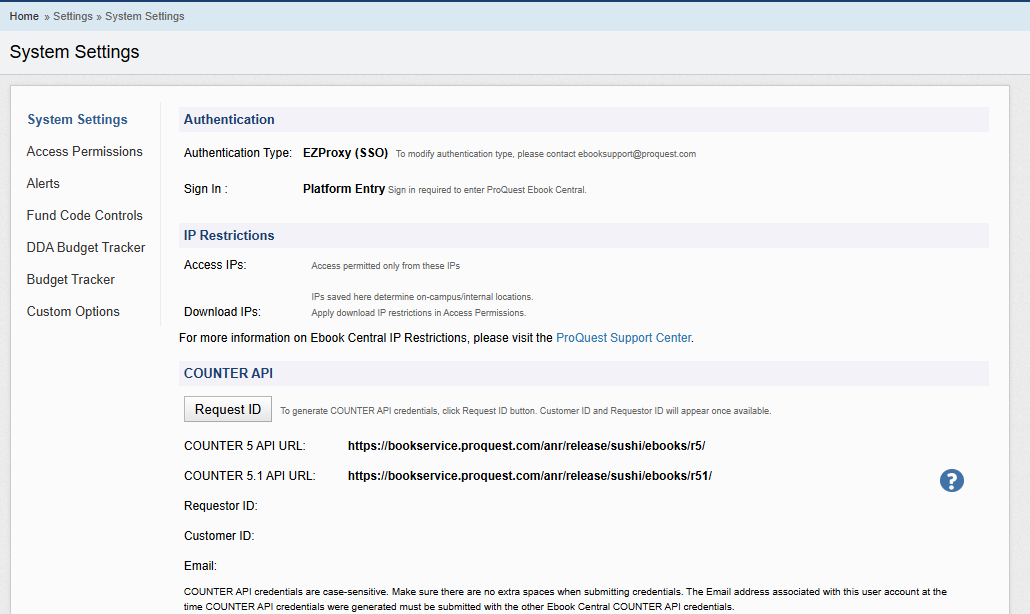The width and height of the screenshot is (1030, 614).
Task: Click the Authentication Type label
Action: tap(238, 153)
